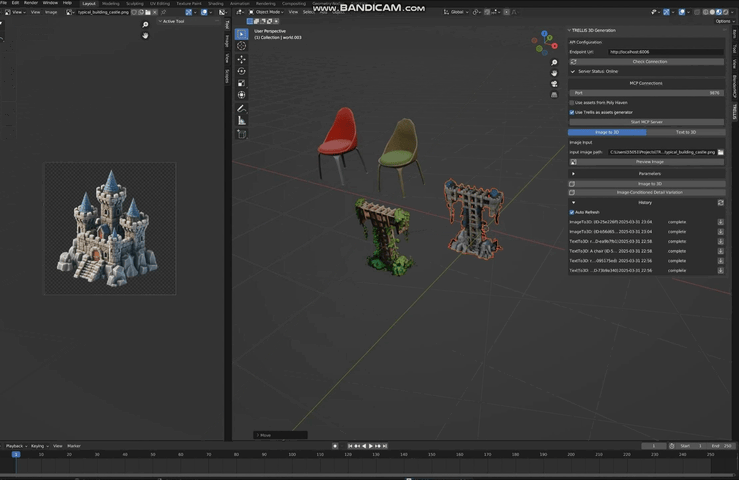Click the viewport zoom magnifier icon
739x480 pixels.
(x=554, y=62)
